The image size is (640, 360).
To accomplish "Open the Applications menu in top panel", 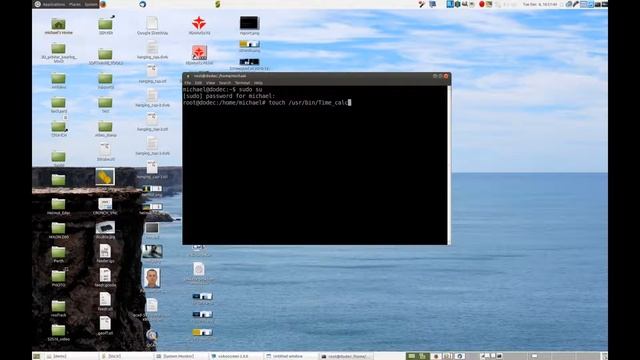I will tap(54, 4).
